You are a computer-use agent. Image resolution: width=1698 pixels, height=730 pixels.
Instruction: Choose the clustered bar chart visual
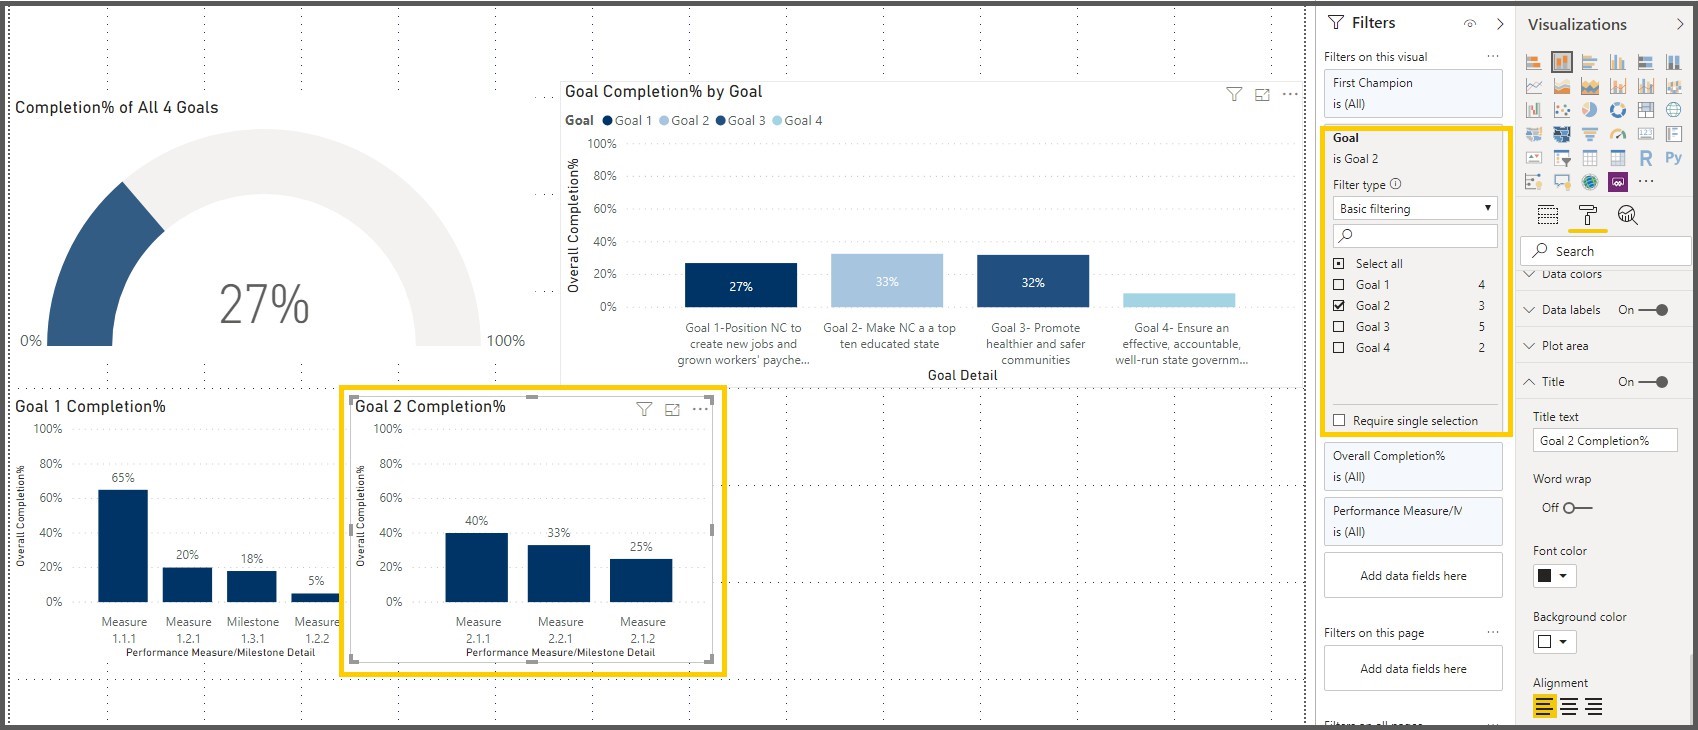coord(1590,62)
